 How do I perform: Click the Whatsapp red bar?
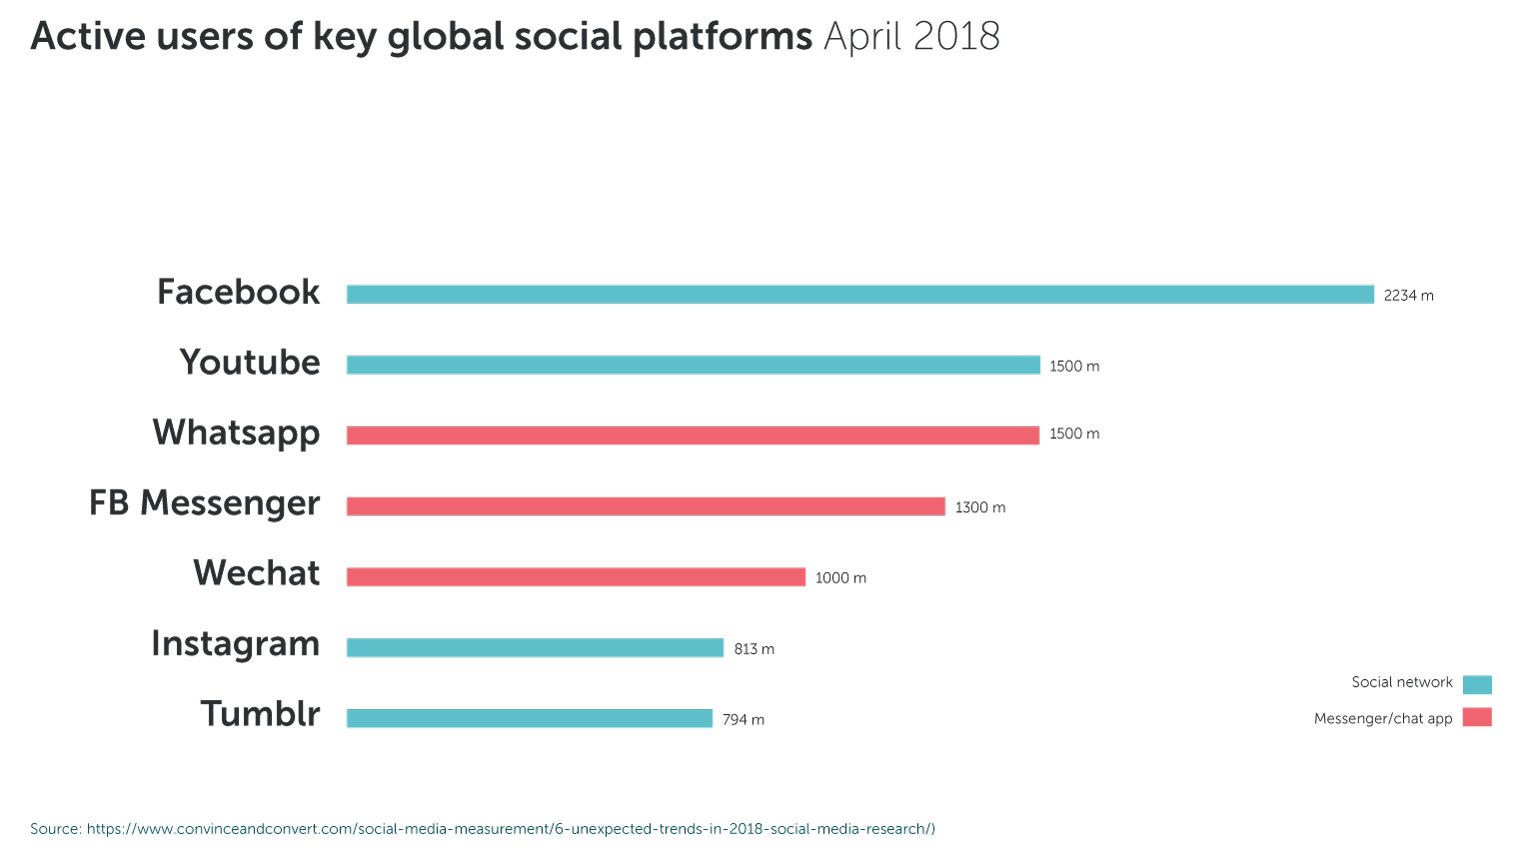click(x=693, y=435)
